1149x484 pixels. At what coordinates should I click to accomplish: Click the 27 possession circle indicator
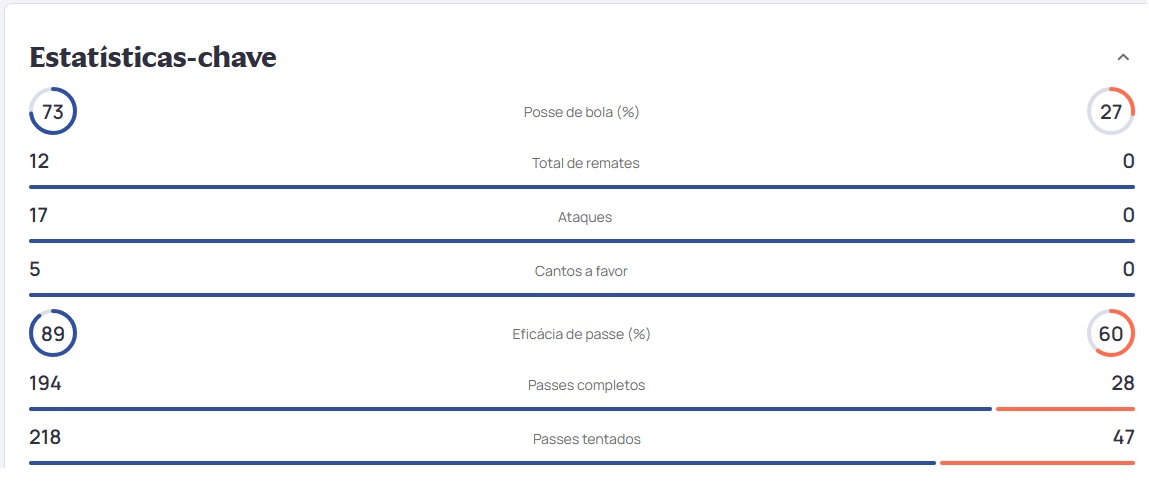tap(1111, 111)
